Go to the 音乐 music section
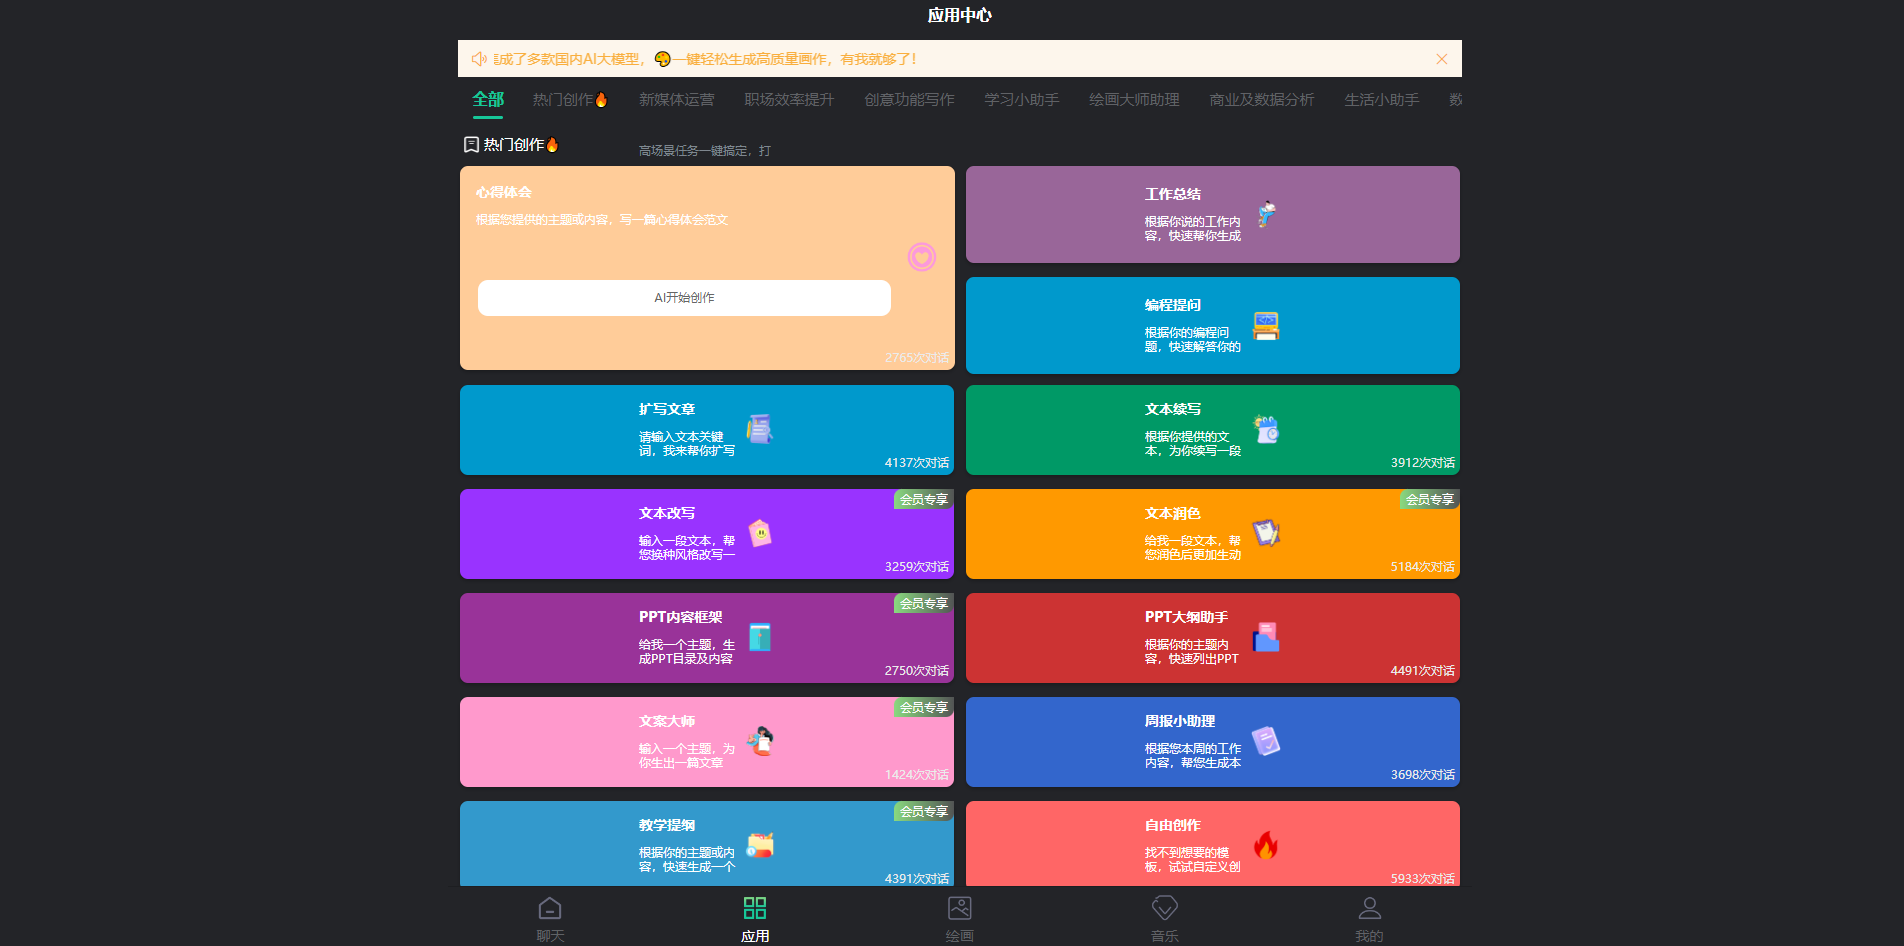The image size is (1904, 946). click(1164, 909)
